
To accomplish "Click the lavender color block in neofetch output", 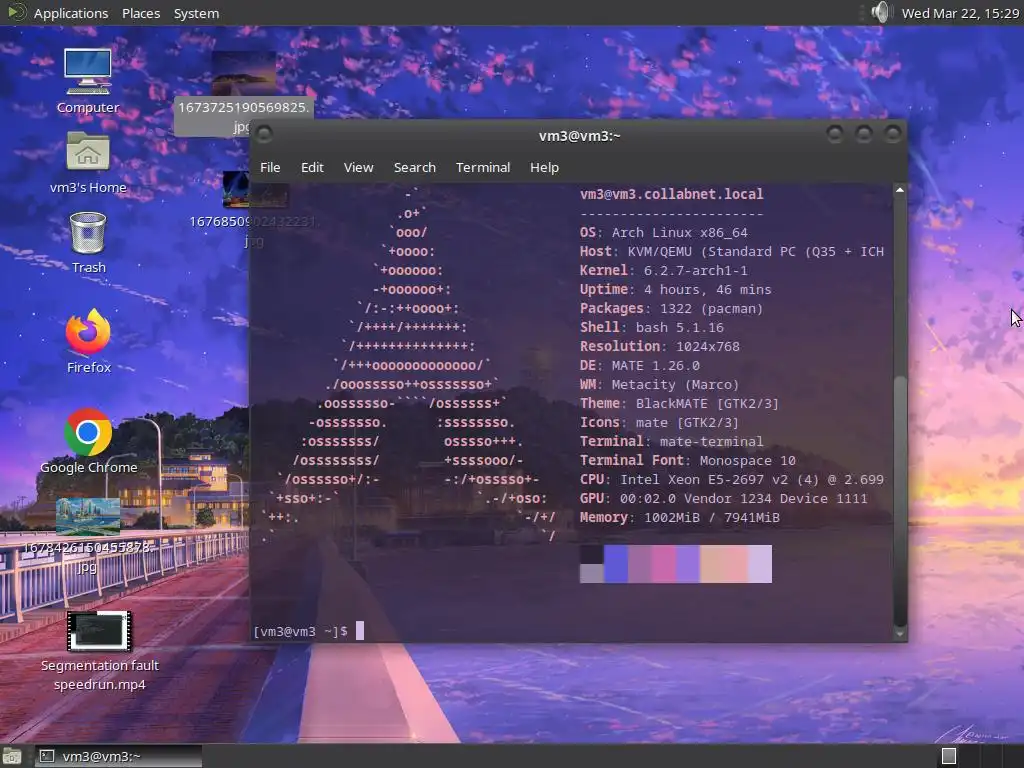I will coord(760,564).
